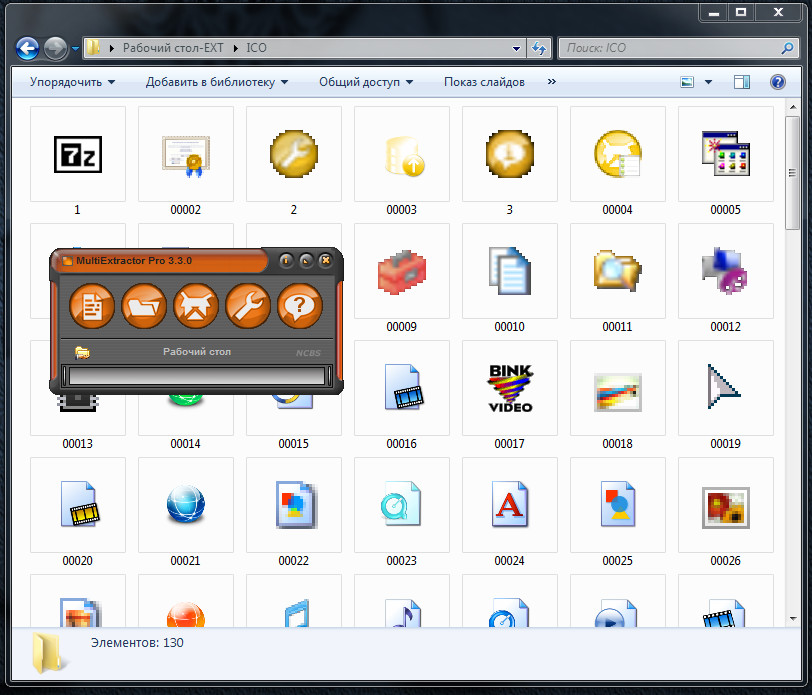812x695 pixels.
Task: Select the ICO segment in the address bar
Action: (x=255, y=48)
